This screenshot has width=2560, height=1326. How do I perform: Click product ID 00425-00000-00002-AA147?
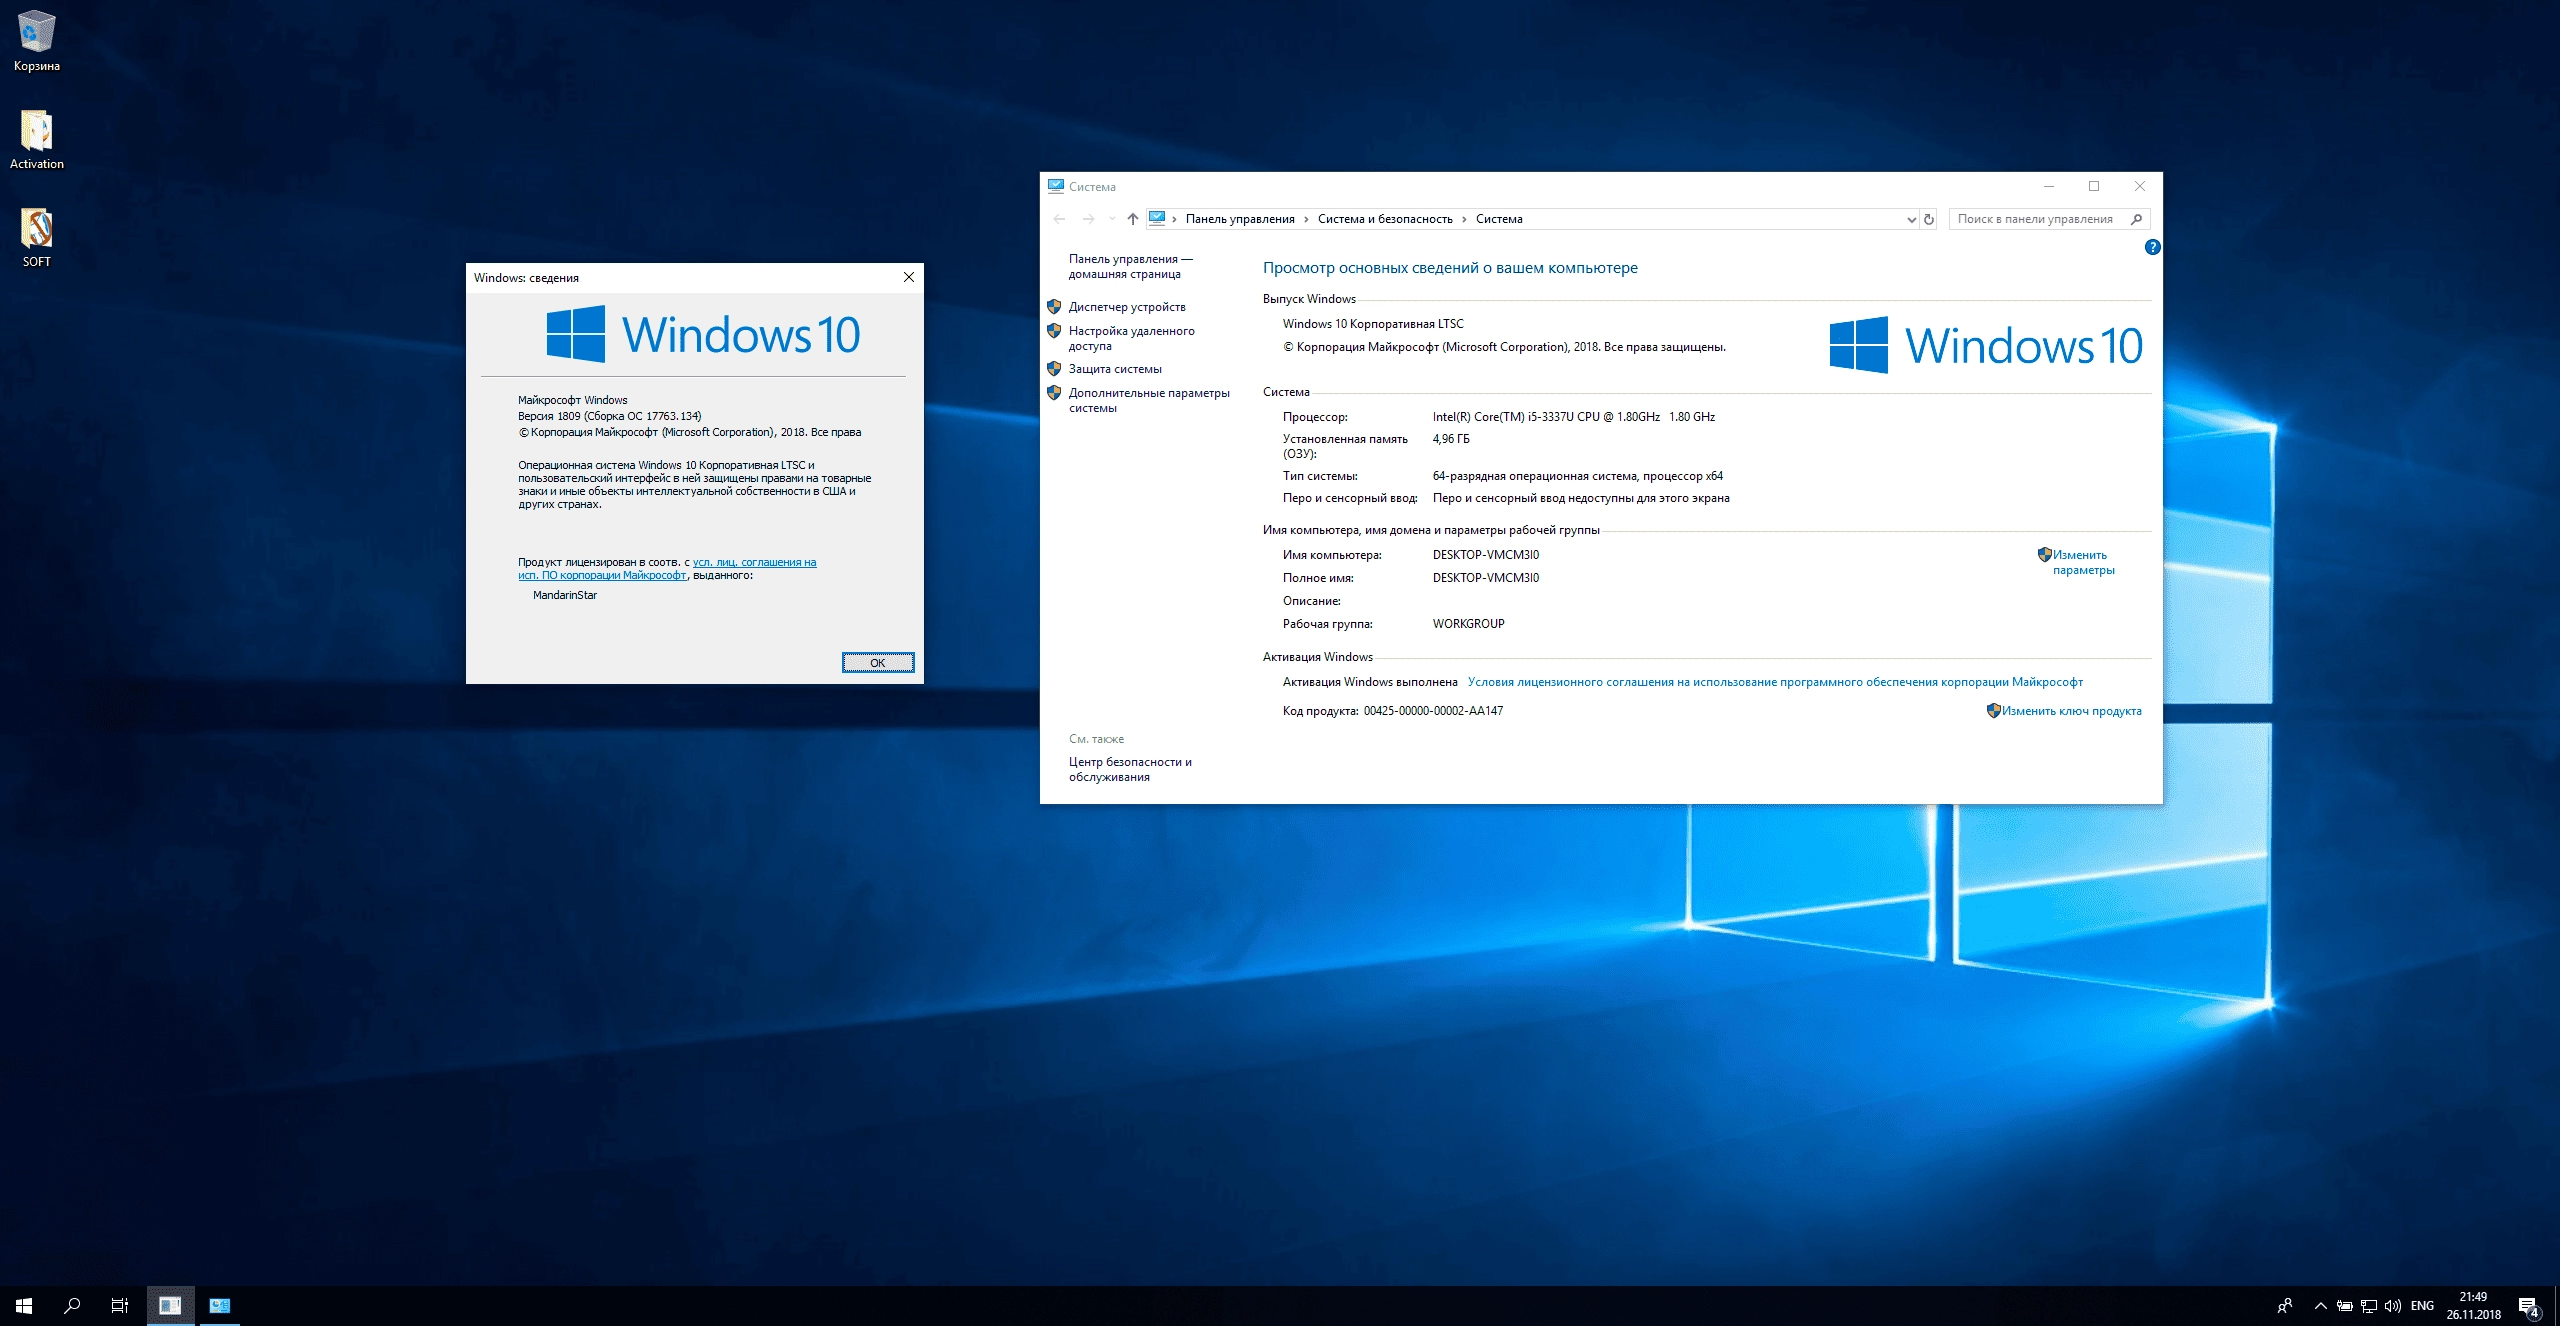click(1433, 711)
